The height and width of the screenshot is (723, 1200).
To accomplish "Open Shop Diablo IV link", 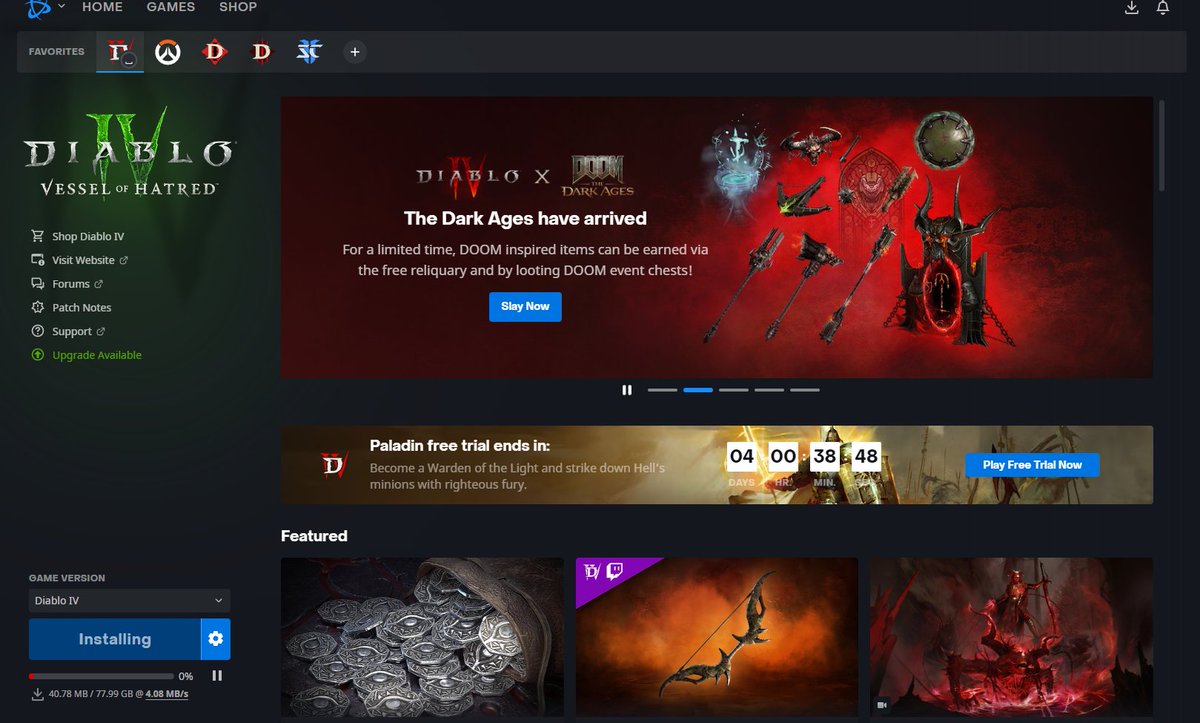I will coord(78,236).
